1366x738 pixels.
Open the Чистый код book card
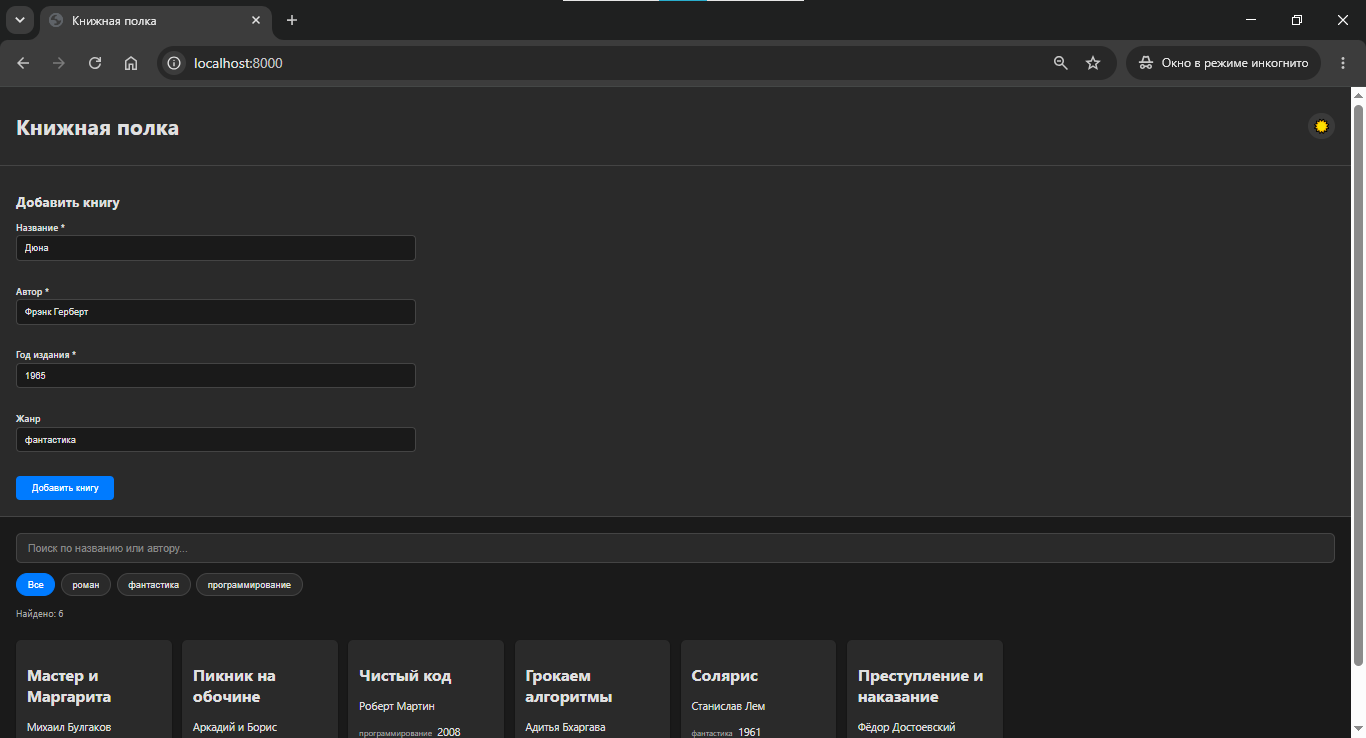[426, 689]
